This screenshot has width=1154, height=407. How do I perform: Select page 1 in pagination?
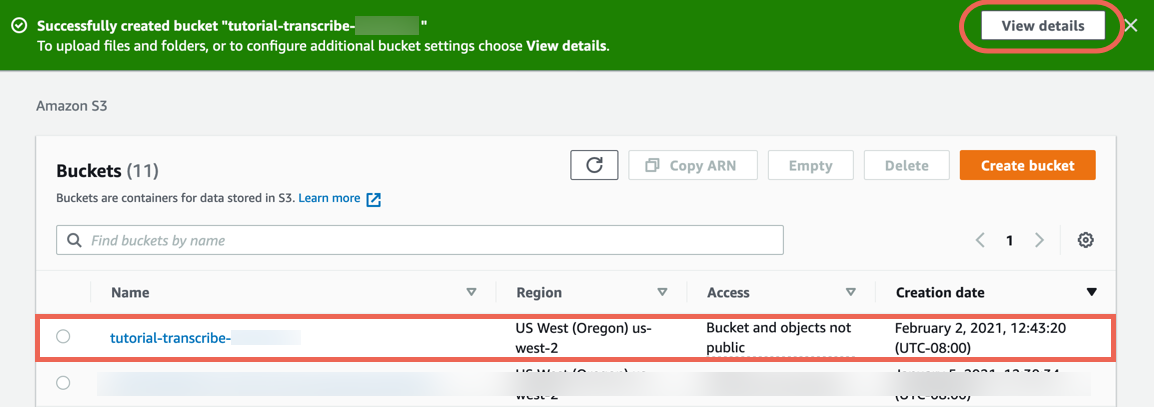[1010, 240]
